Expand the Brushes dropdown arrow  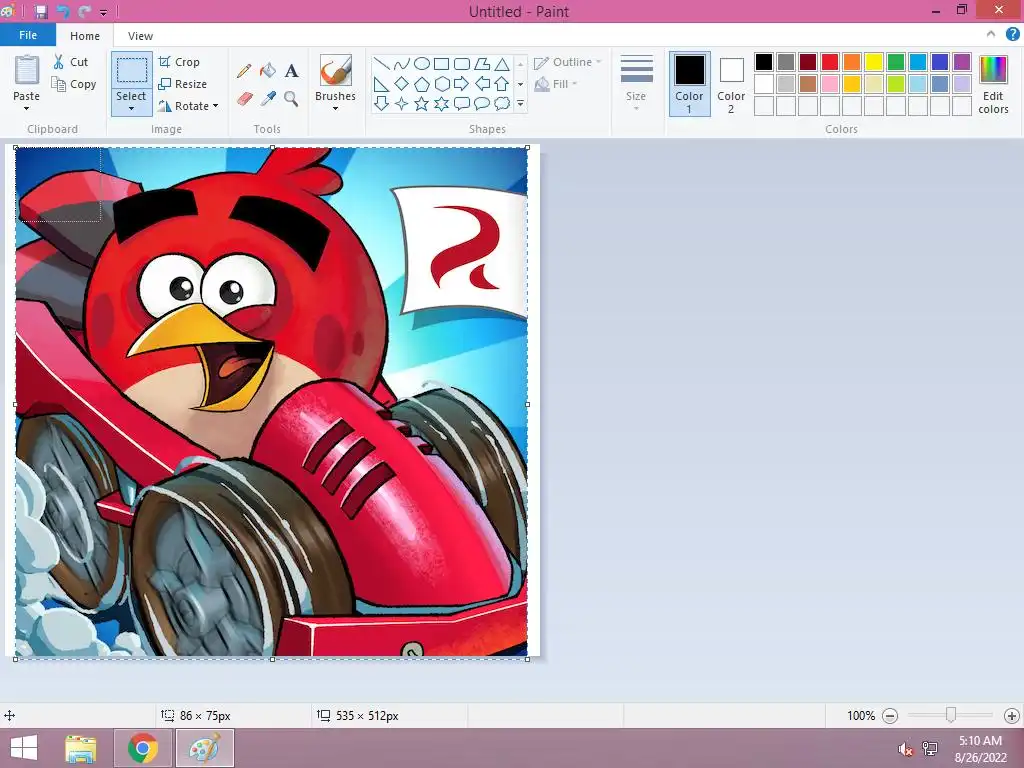[x=336, y=108]
